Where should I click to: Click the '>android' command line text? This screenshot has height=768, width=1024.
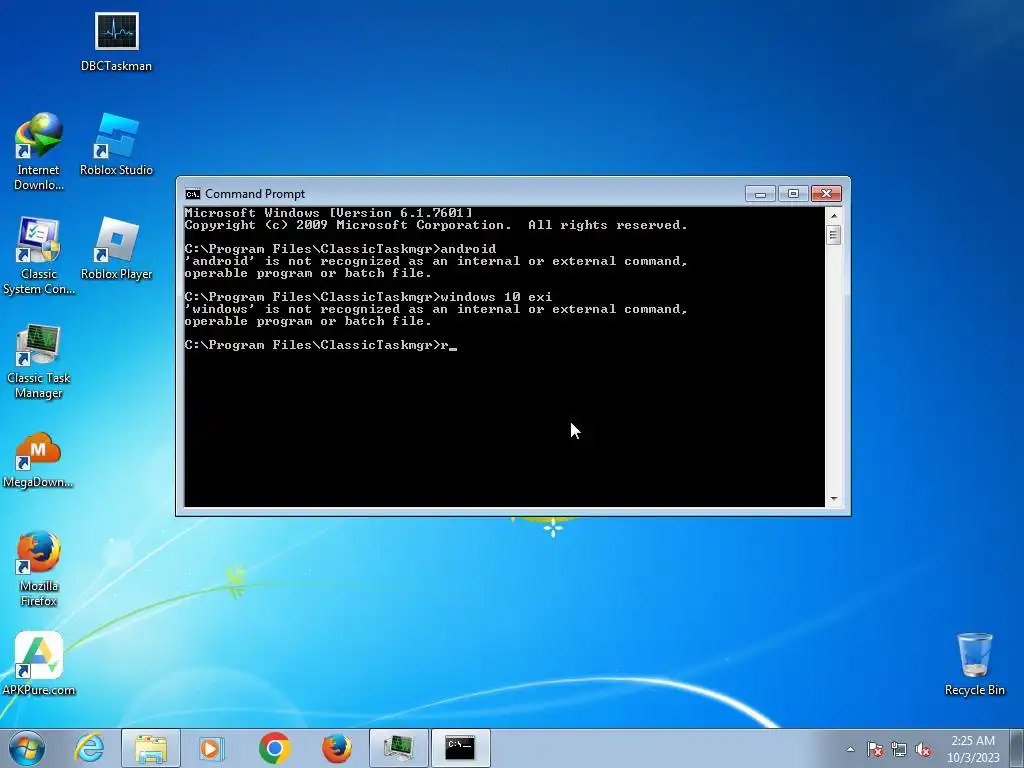tap(465, 249)
